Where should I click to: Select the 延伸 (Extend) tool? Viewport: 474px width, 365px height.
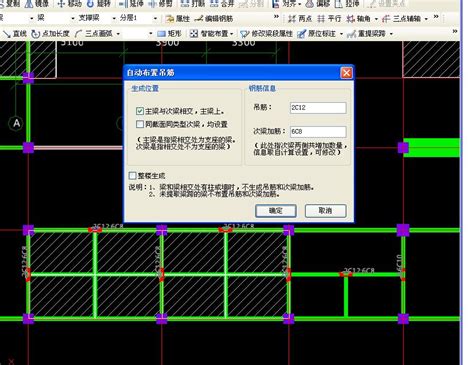[131, 4]
